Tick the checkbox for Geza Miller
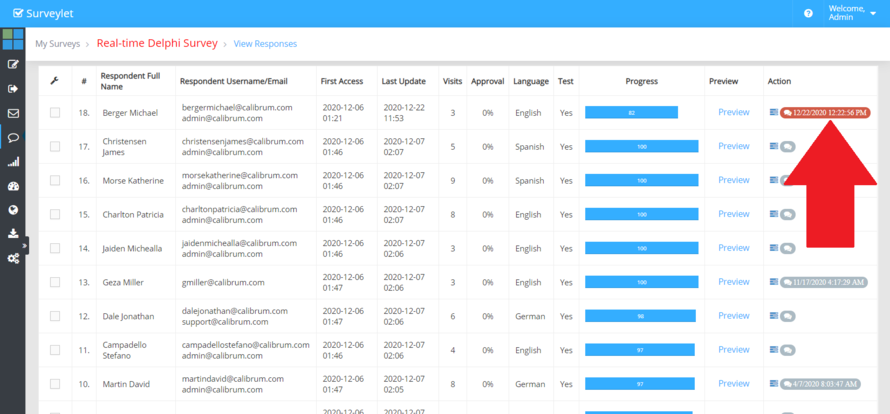 pyautogui.click(x=55, y=283)
